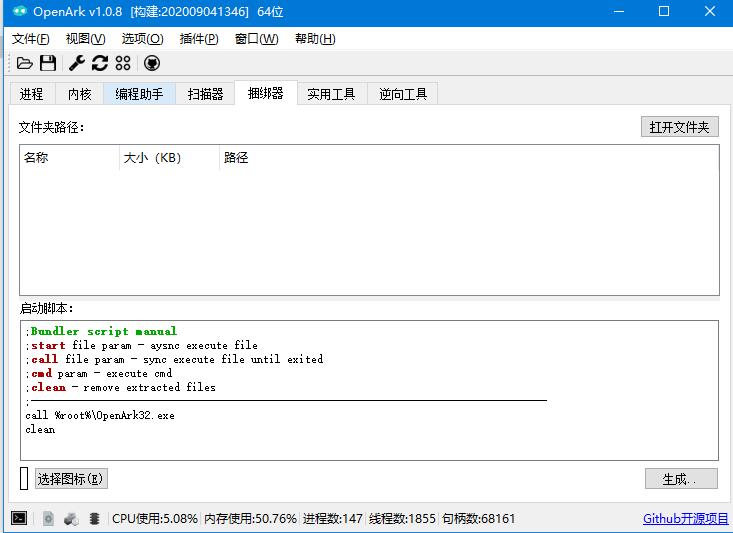Open the GitHub cat icon in toolbar
The height and width of the screenshot is (533, 733).
pyautogui.click(x=152, y=63)
